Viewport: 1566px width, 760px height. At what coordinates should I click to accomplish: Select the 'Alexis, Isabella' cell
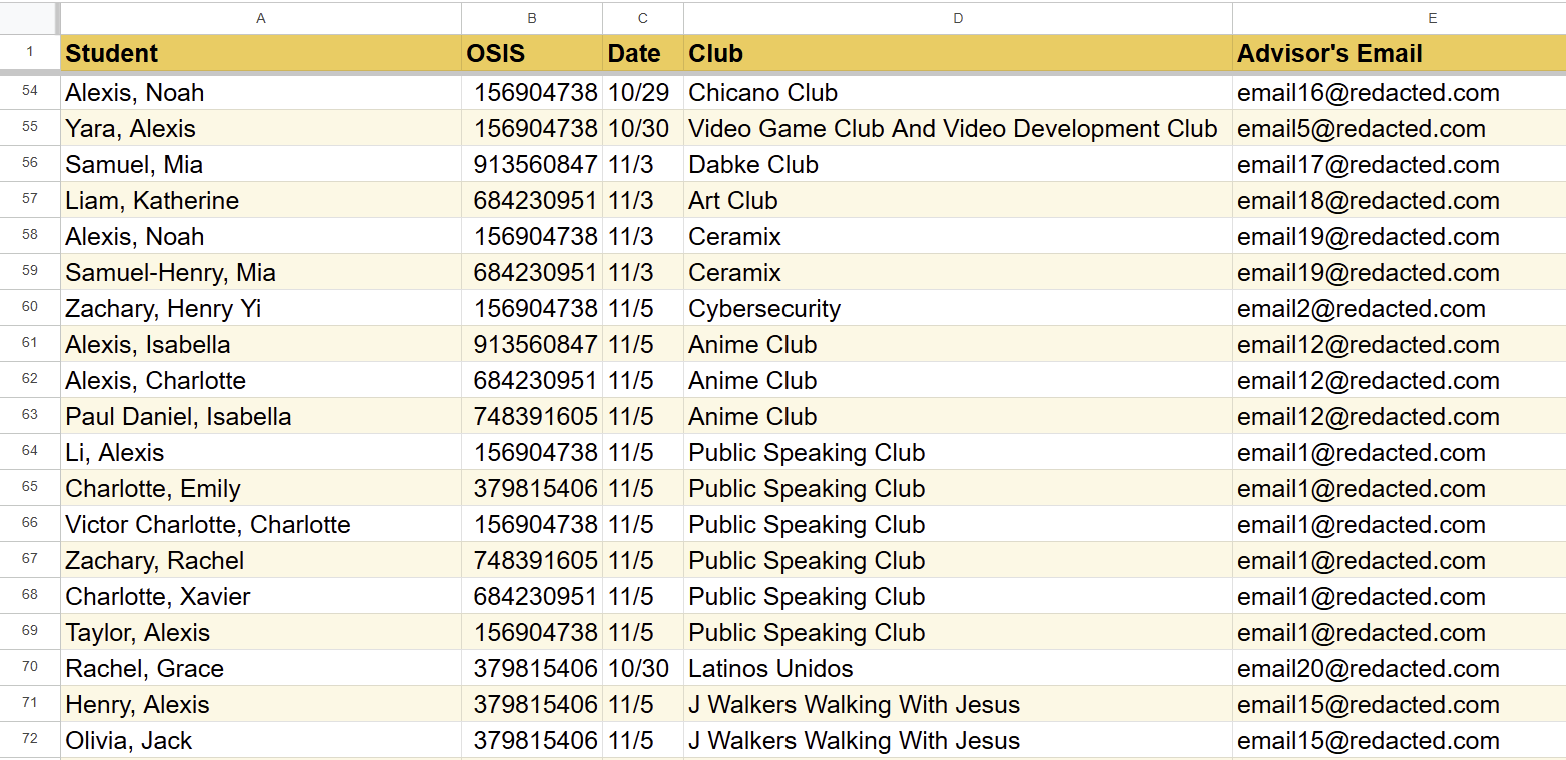coord(261,344)
